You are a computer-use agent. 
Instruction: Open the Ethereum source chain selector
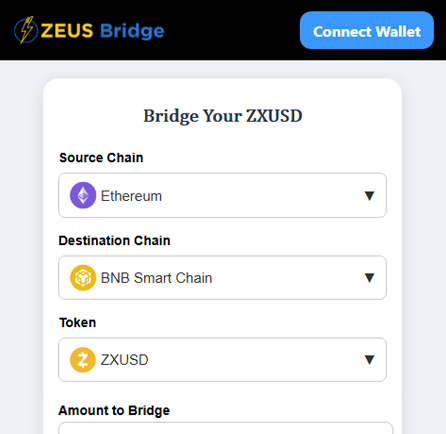222,195
